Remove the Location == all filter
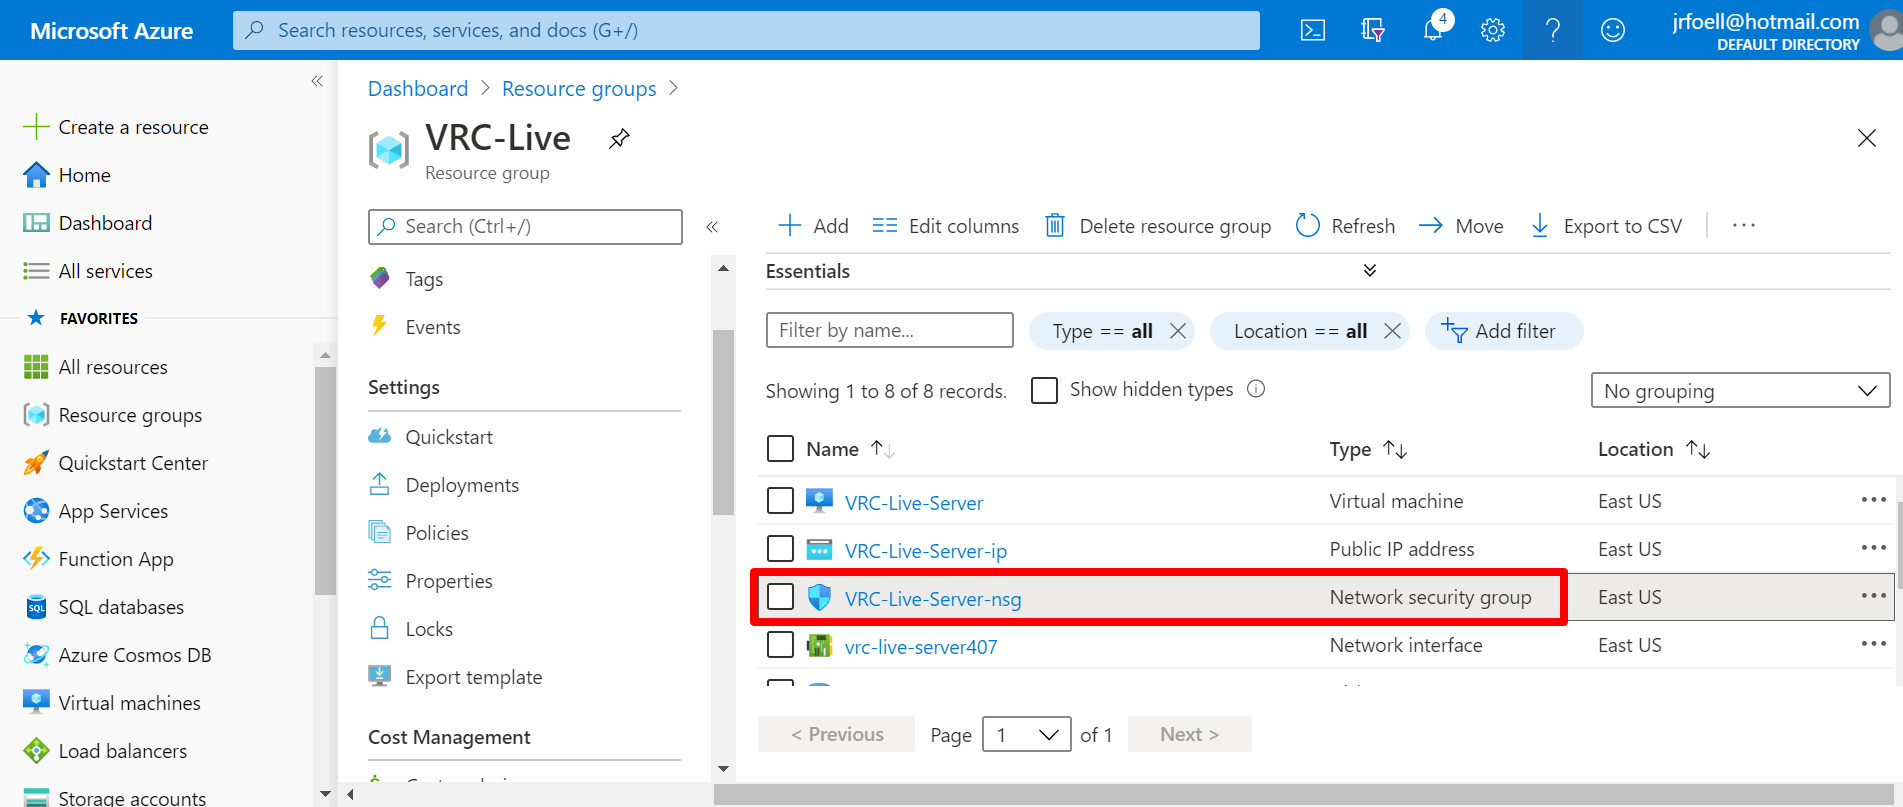Screen dimensions: 1903x807 click(1392, 331)
